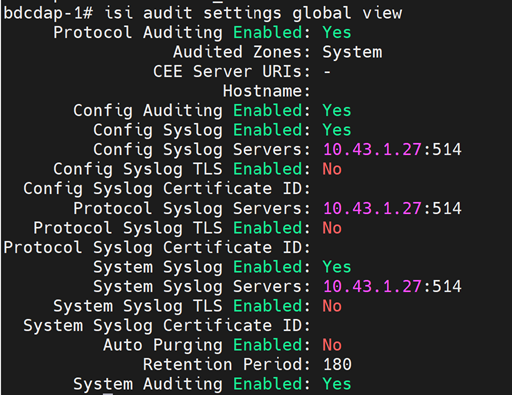
Task: Click the System Auditing Enabled Yes value
Action: coord(337,384)
